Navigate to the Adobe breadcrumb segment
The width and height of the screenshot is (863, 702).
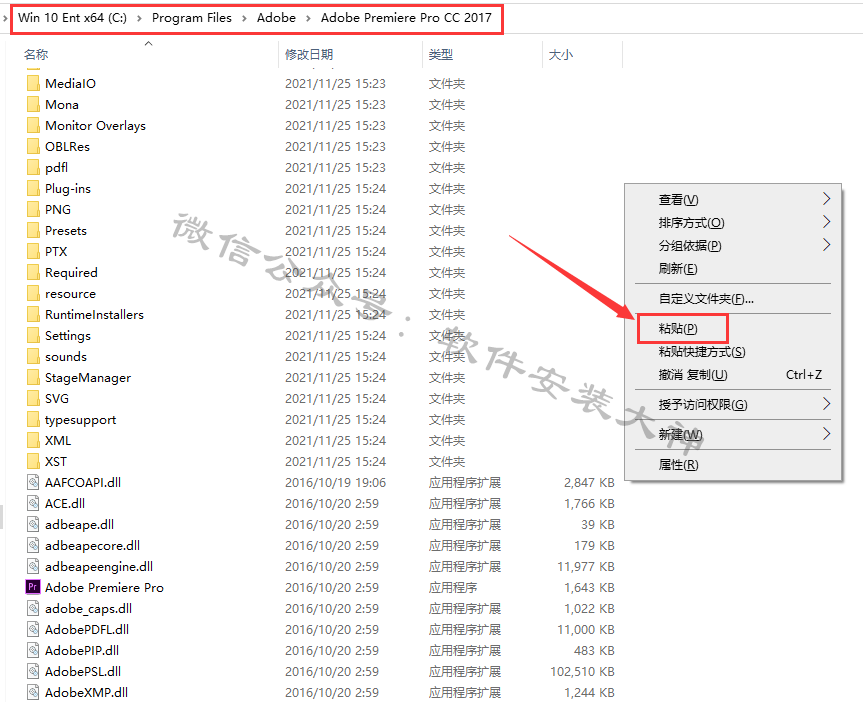[276, 18]
